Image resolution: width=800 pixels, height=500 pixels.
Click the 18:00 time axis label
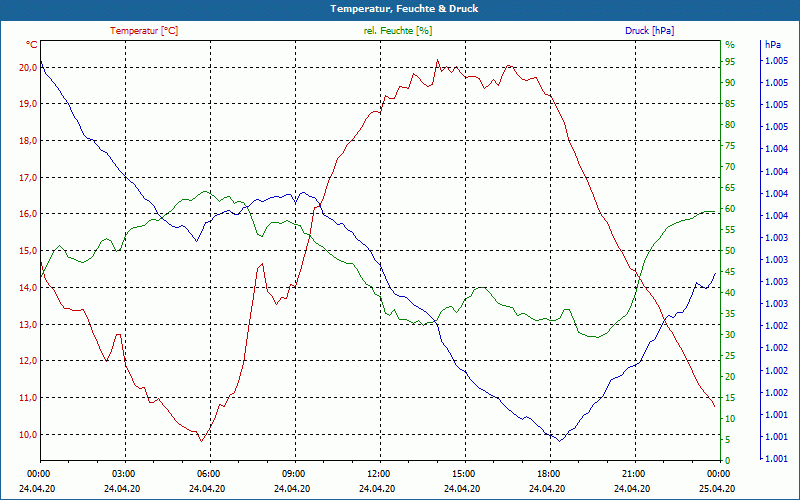548,473
